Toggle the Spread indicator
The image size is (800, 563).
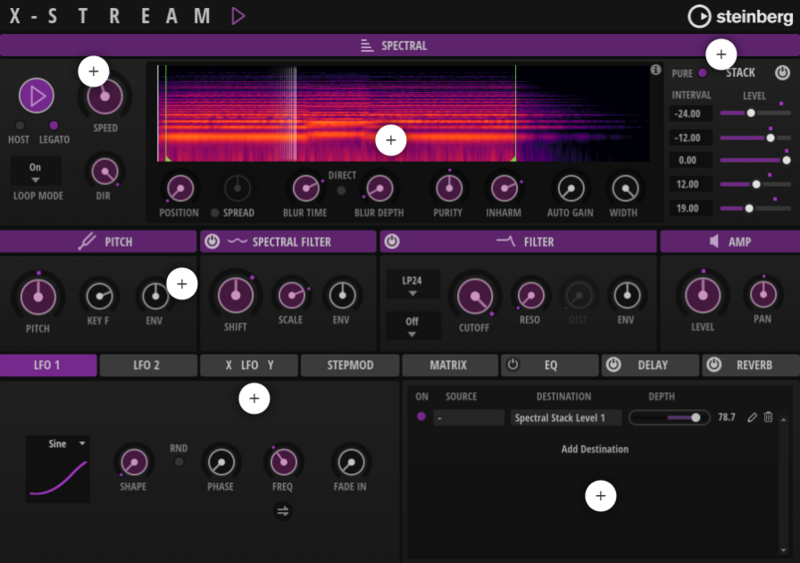click(215, 213)
